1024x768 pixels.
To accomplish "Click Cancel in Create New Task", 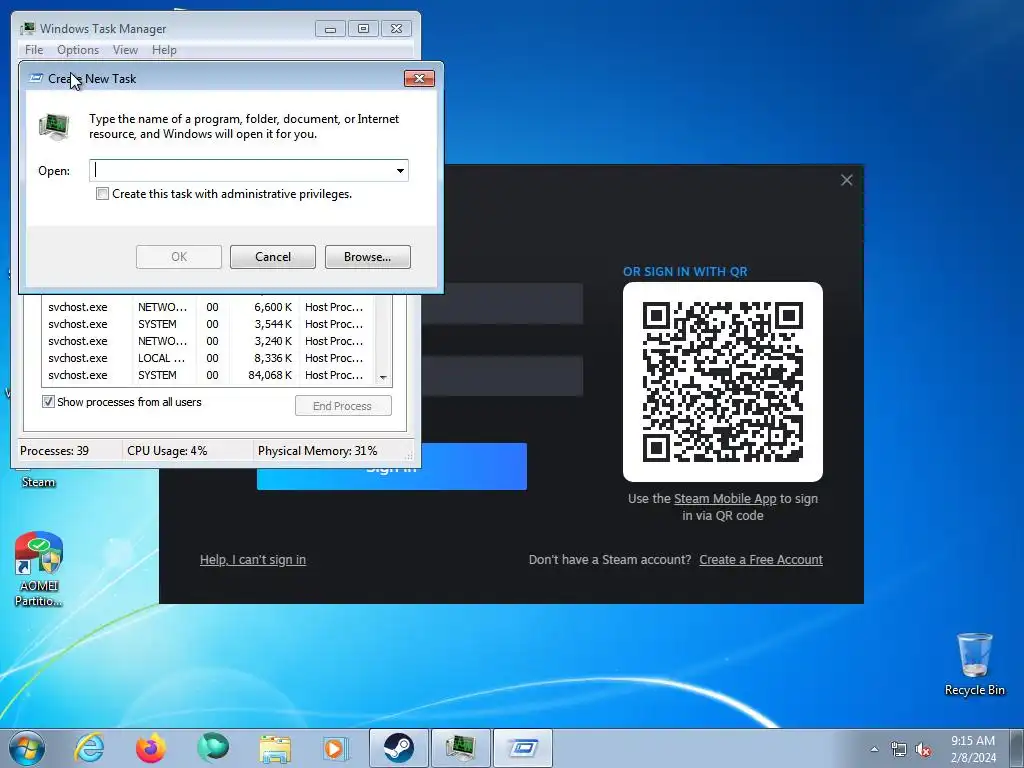I will click(273, 257).
